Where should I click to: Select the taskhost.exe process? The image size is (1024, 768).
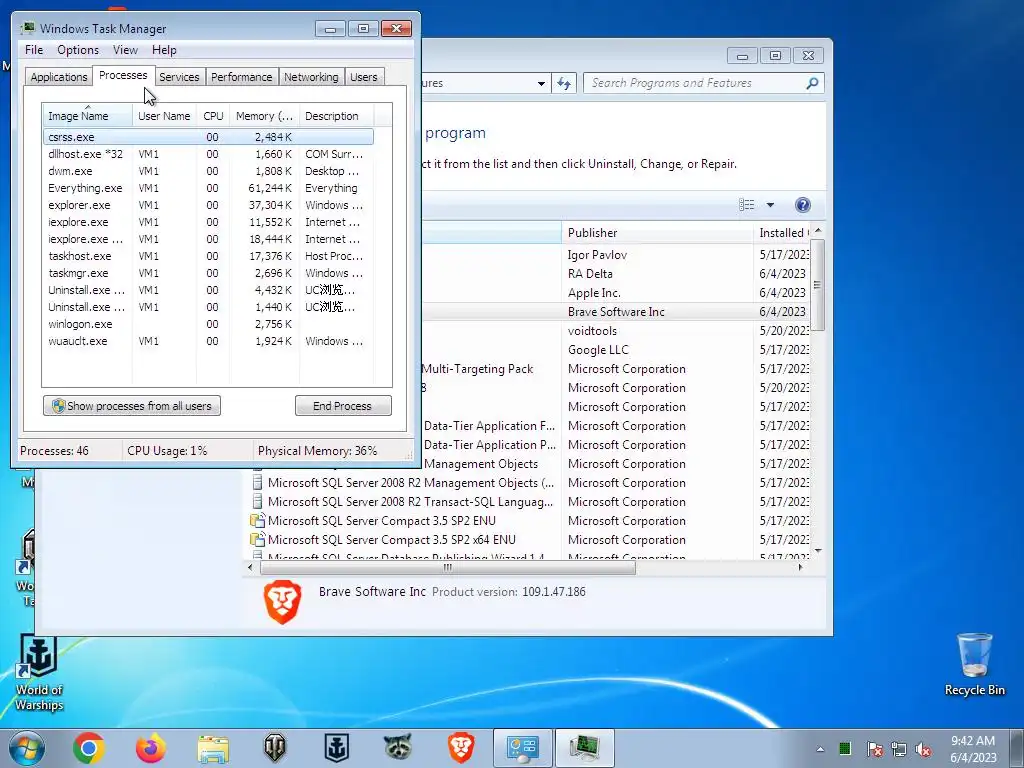coord(208,256)
